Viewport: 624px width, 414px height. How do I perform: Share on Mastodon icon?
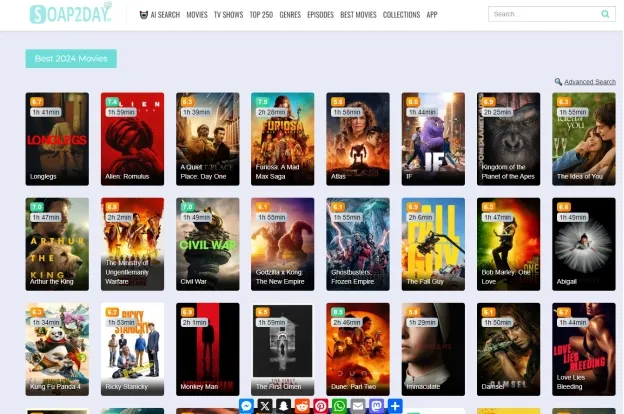tap(376, 406)
